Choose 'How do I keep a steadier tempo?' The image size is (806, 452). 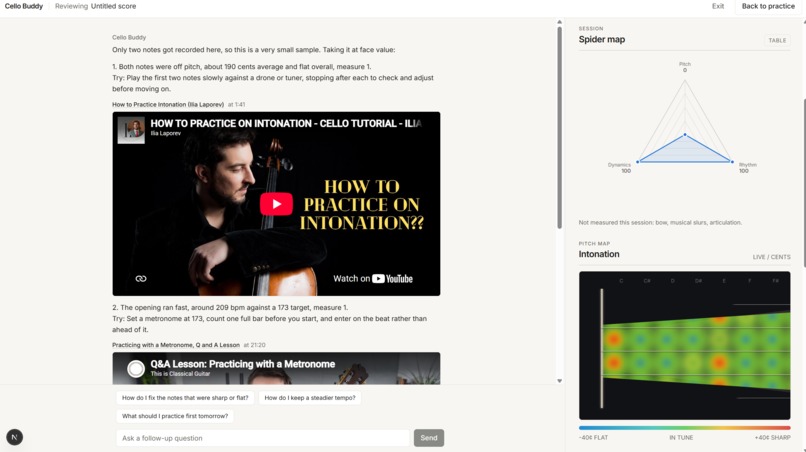tap(310, 397)
